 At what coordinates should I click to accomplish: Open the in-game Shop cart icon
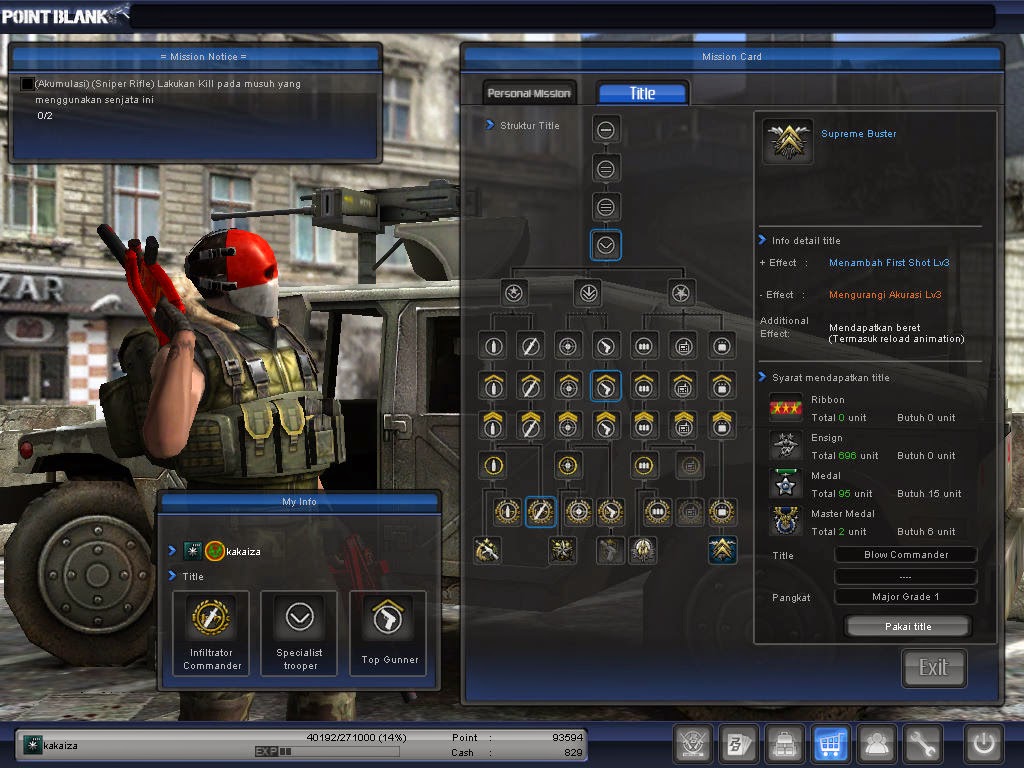point(831,744)
